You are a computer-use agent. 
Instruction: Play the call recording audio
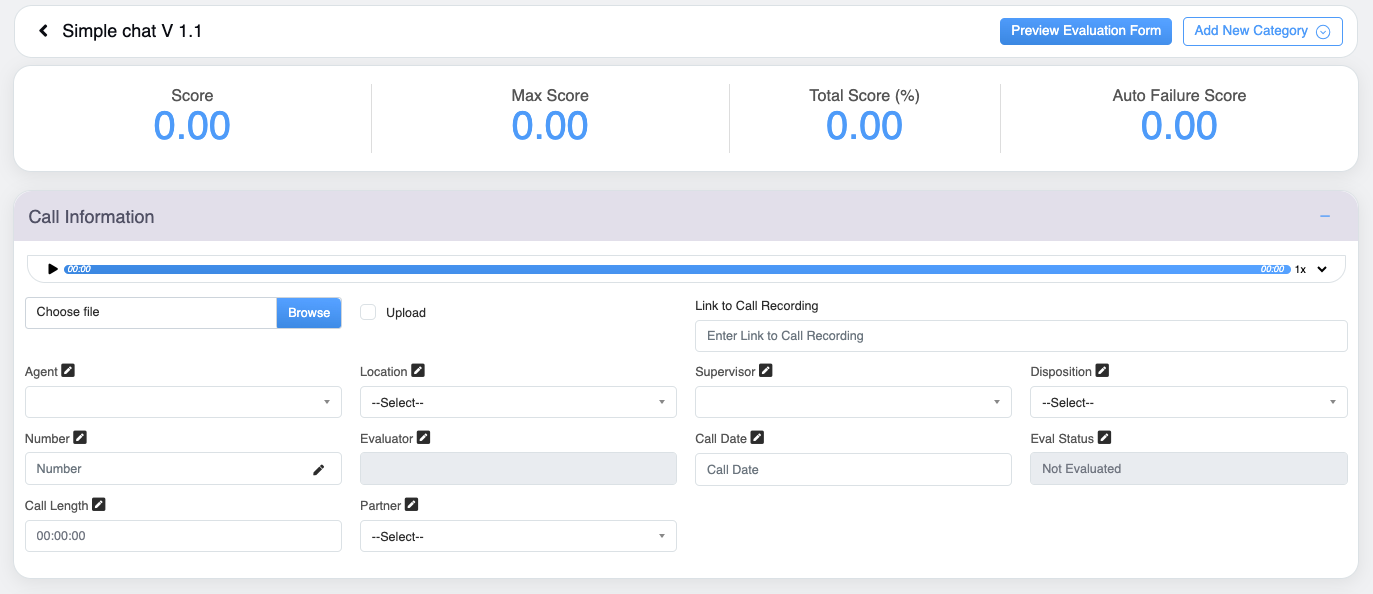[53, 269]
